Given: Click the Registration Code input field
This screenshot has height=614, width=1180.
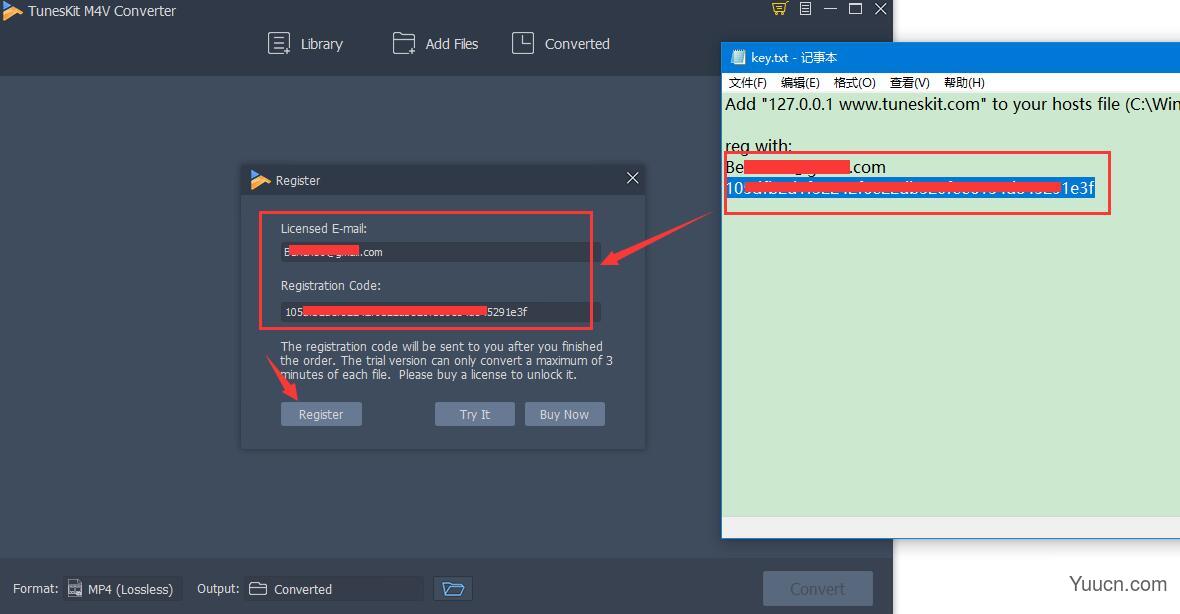Looking at the screenshot, I should (x=435, y=311).
